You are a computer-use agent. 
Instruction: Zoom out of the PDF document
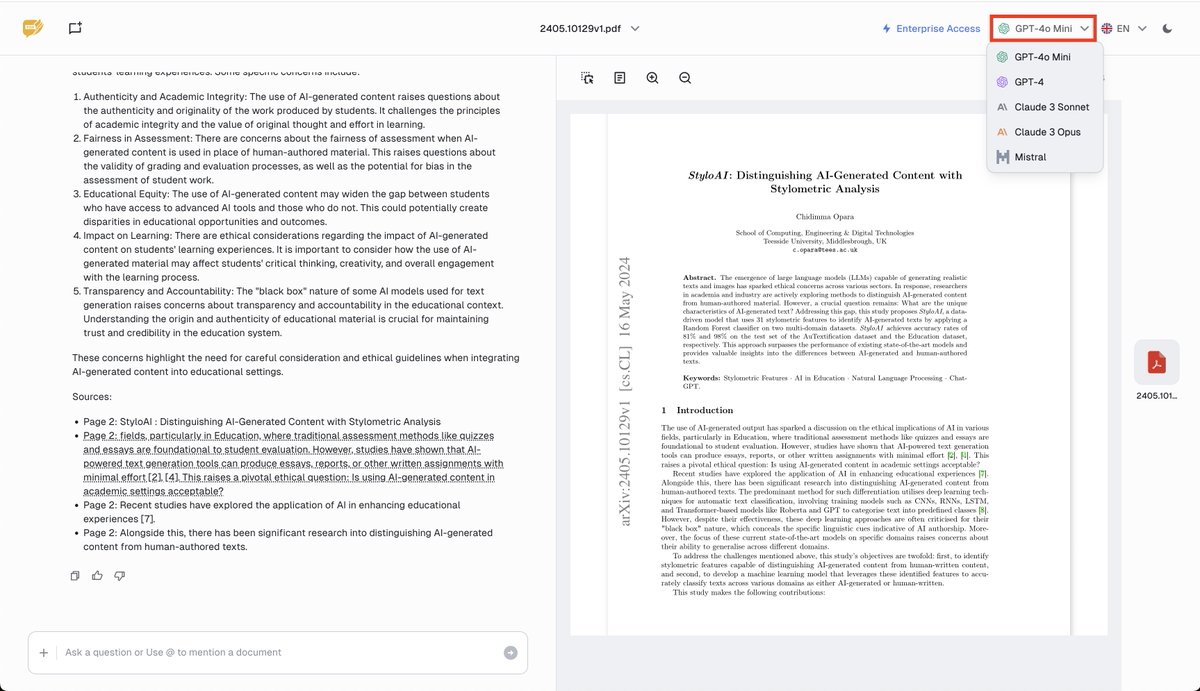[x=685, y=77]
